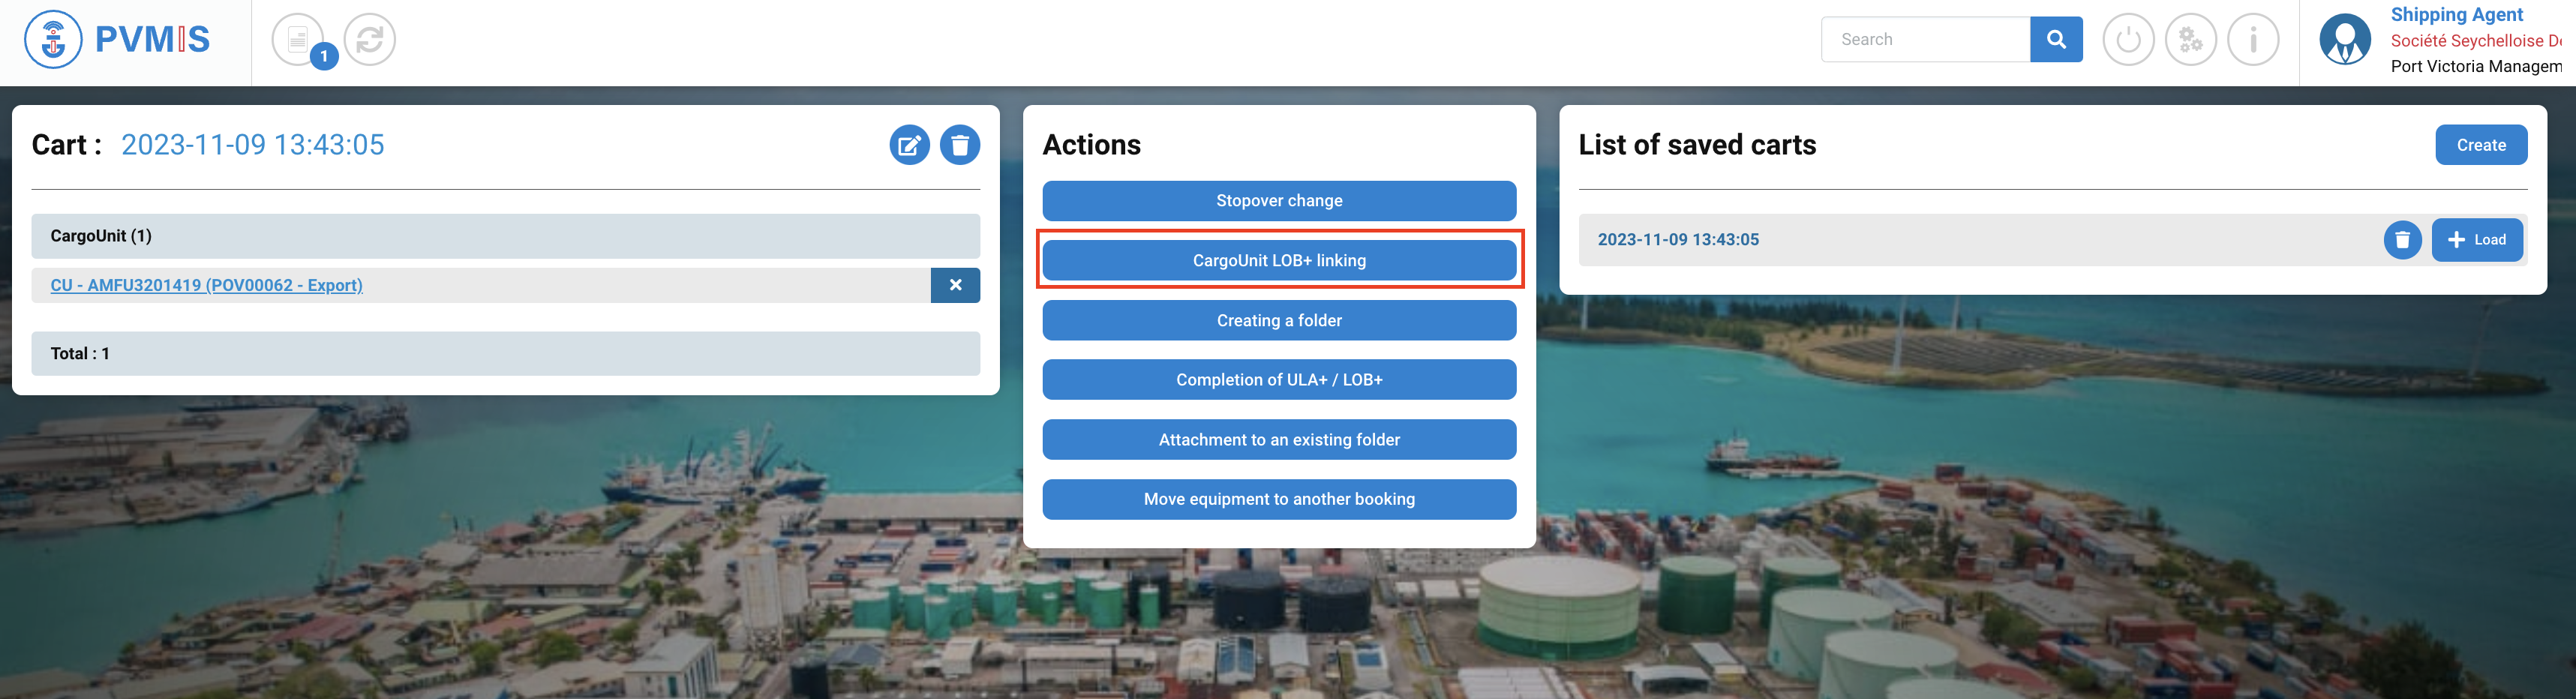2576x699 pixels.
Task: Focus the Search input field
Action: [1925, 40]
